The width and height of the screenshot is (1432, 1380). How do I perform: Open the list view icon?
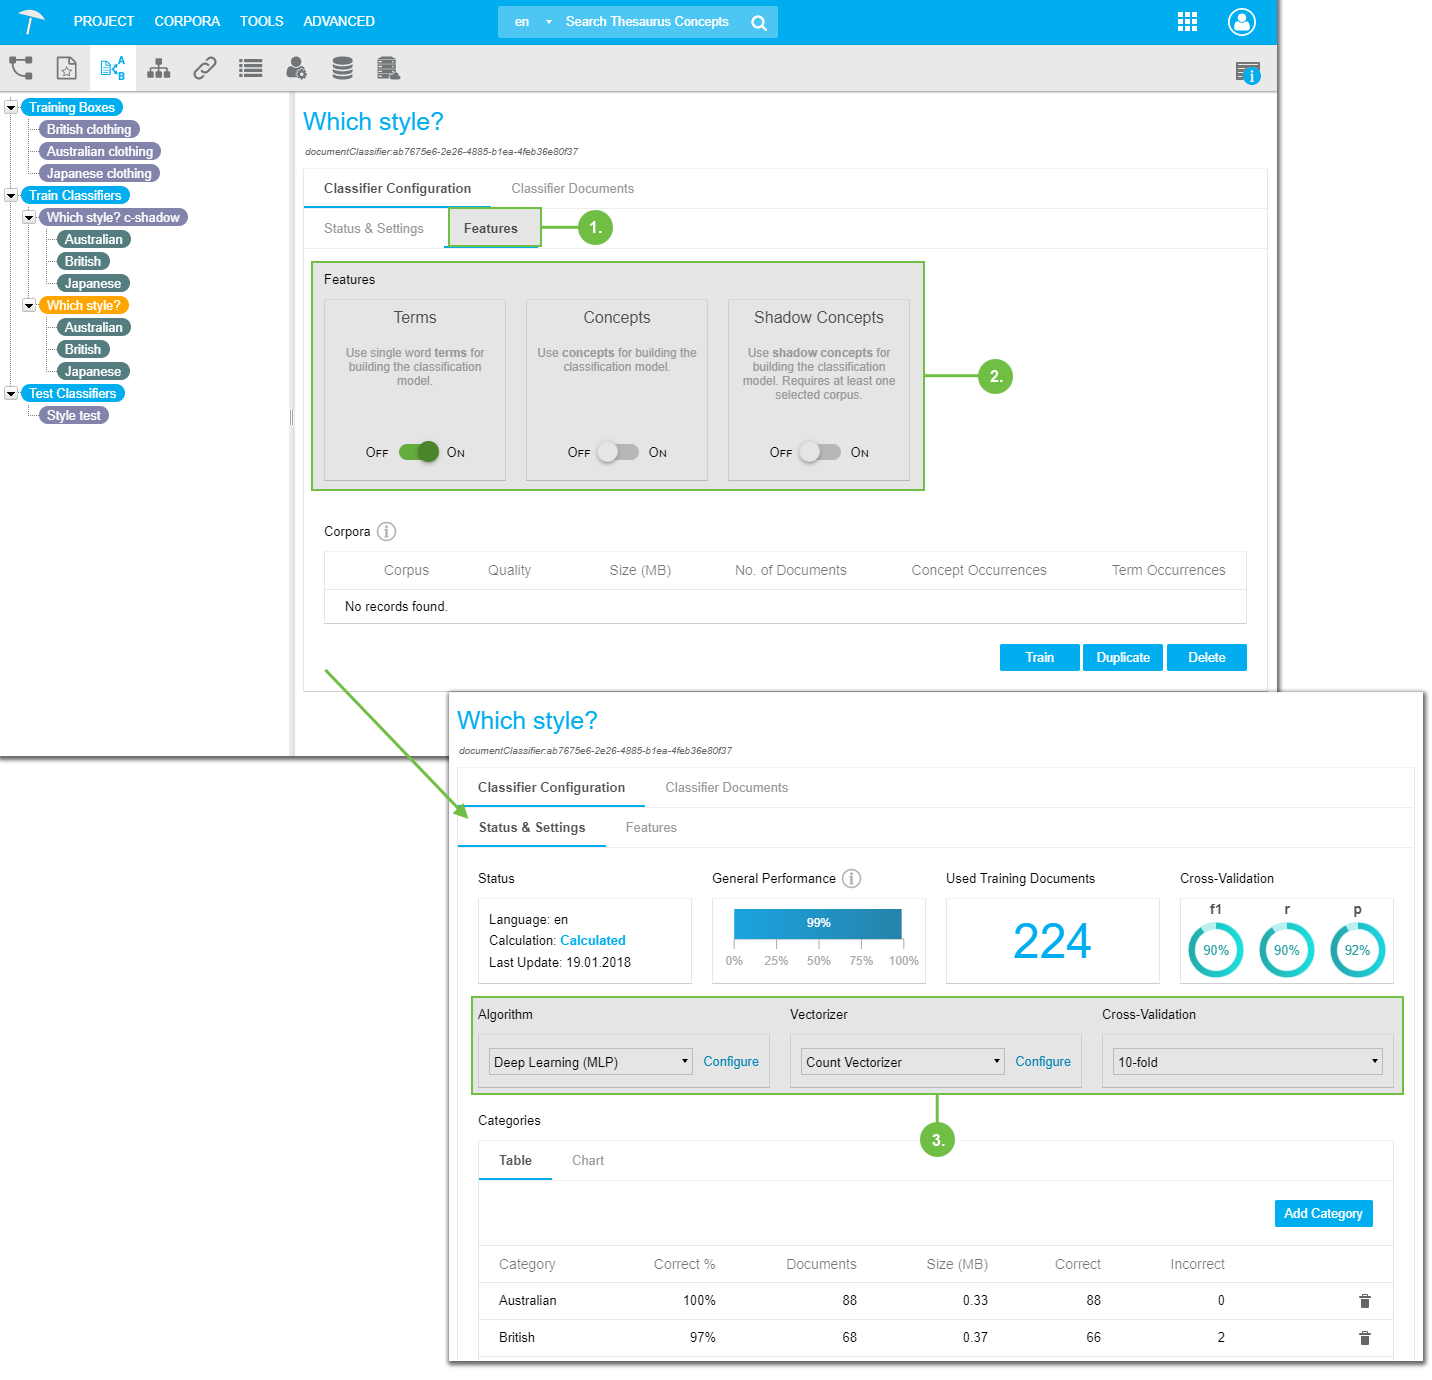250,68
